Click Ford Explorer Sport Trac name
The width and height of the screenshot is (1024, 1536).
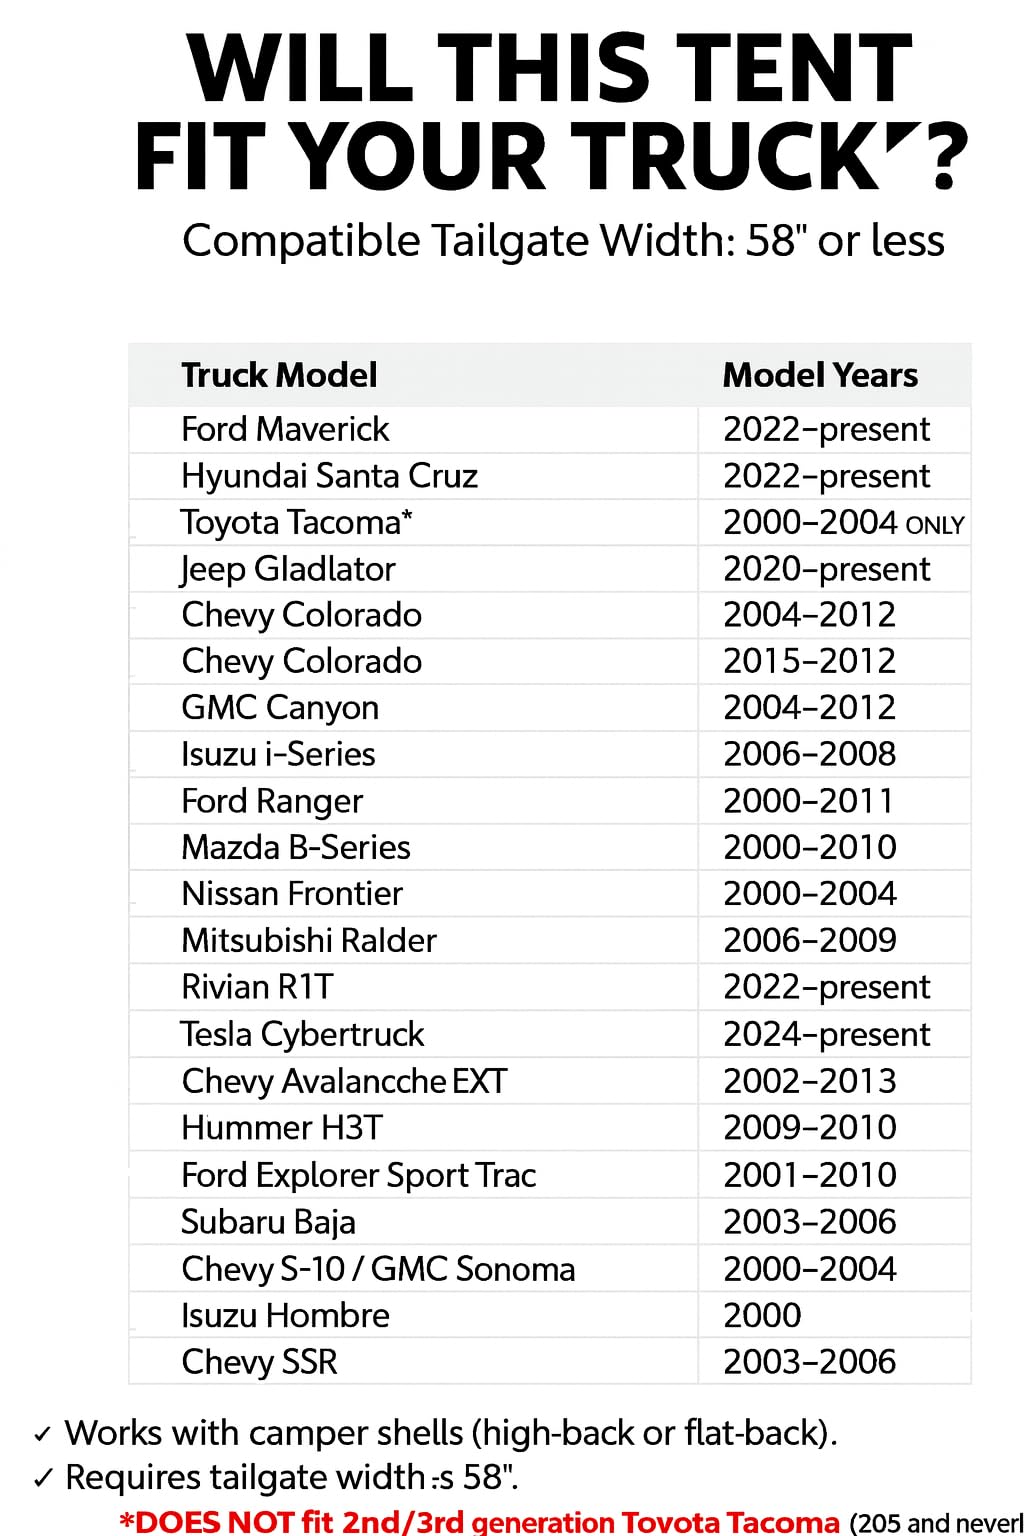click(x=358, y=1175)
